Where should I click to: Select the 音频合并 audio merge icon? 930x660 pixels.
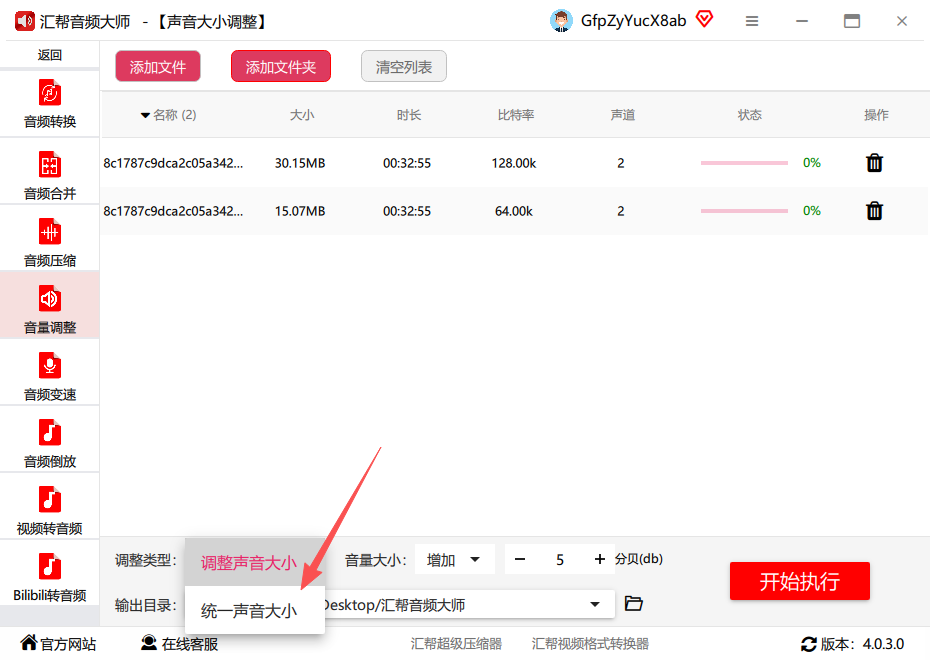coord(50,165)
